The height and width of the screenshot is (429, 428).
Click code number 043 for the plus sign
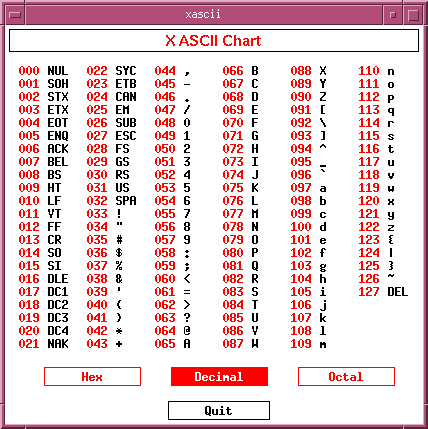point(97,344)
